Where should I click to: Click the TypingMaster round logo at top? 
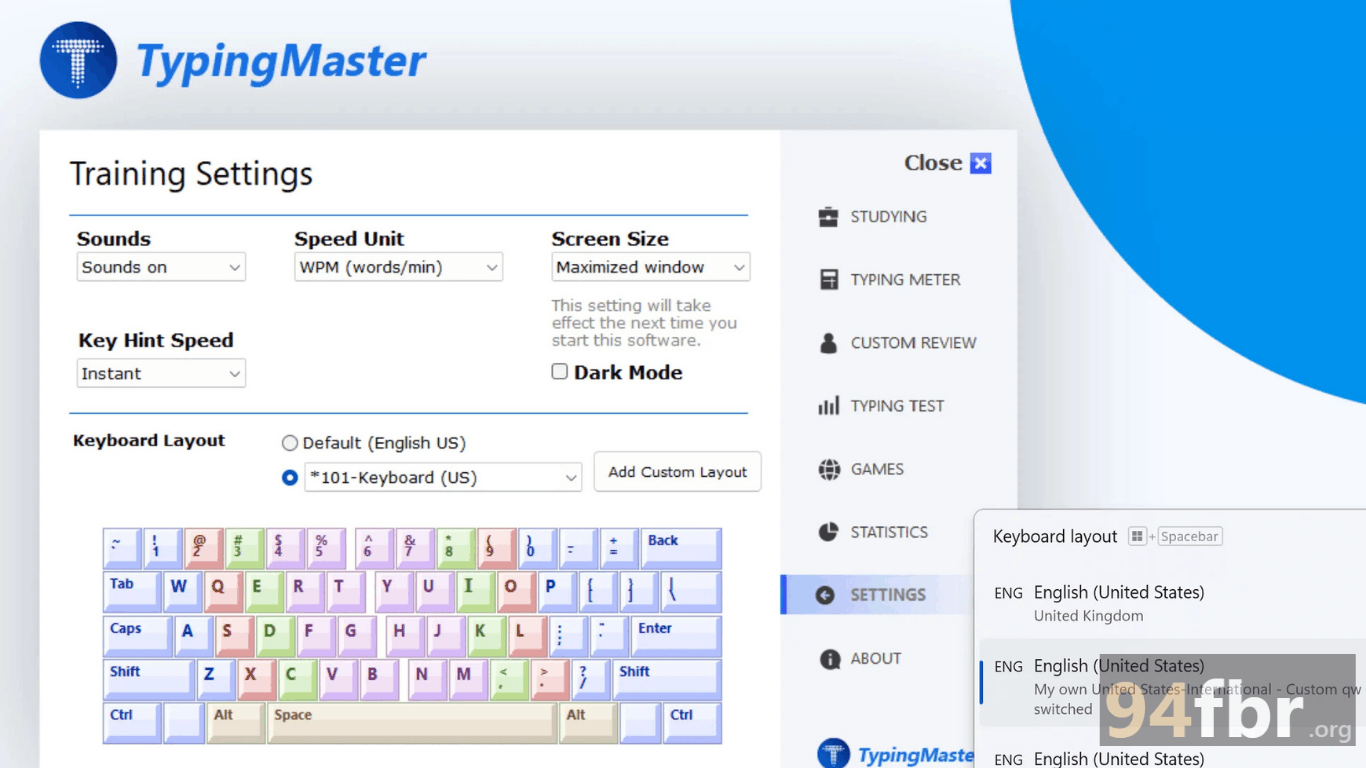(79, 60)
